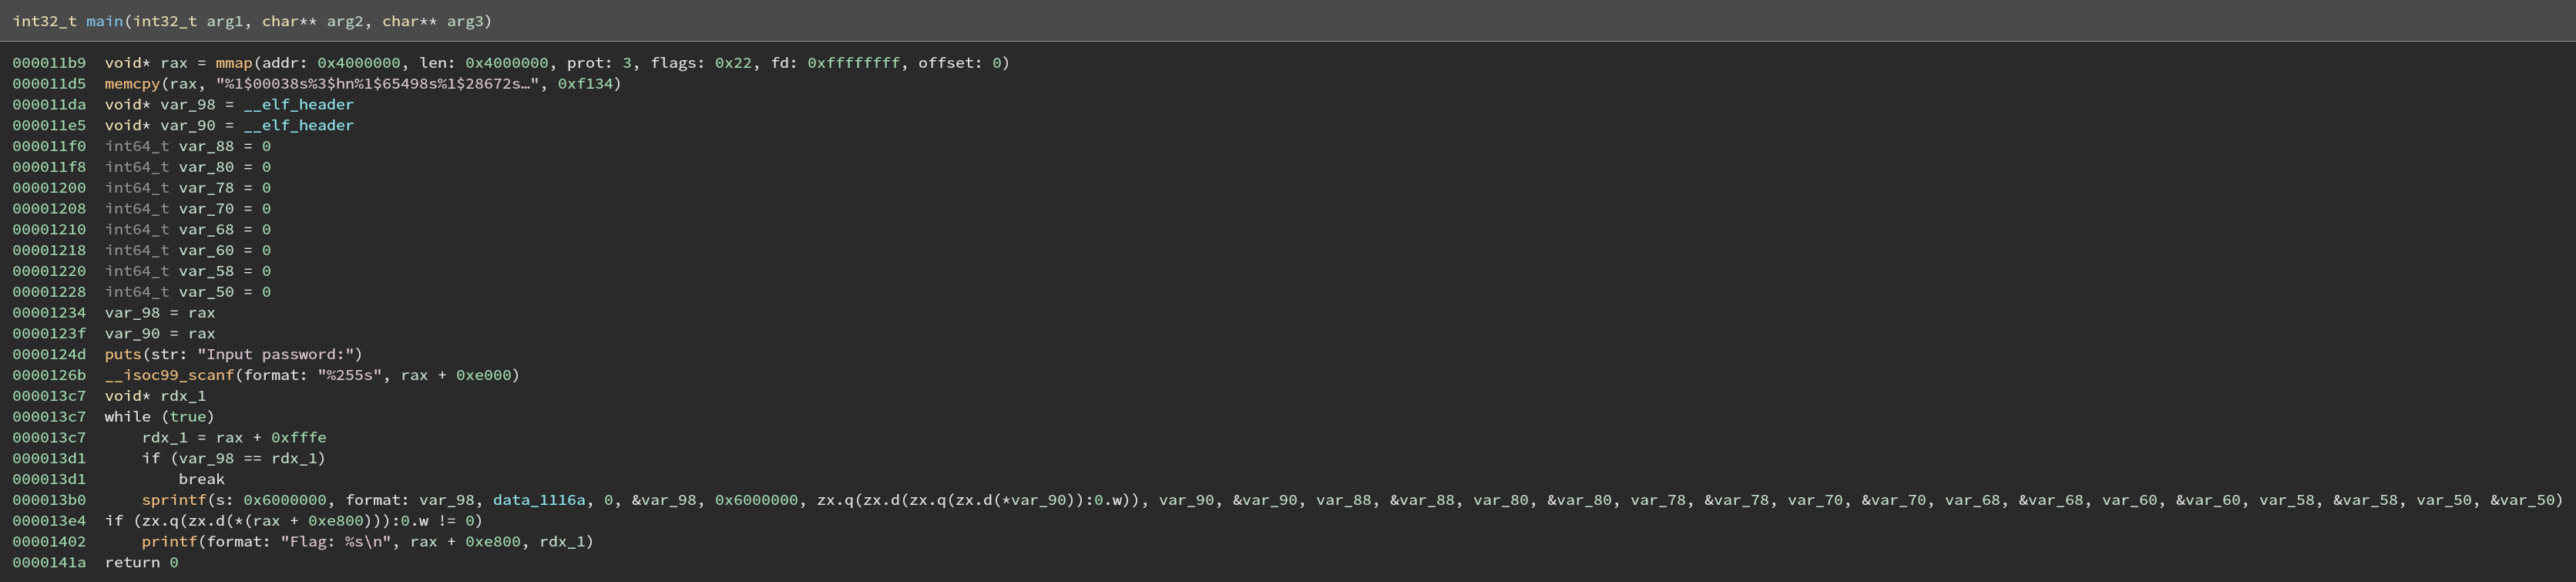Select the memcpy function name
Image resolution: width=2576 pixels, height=582 pixels.
click(x=132, y=84)
